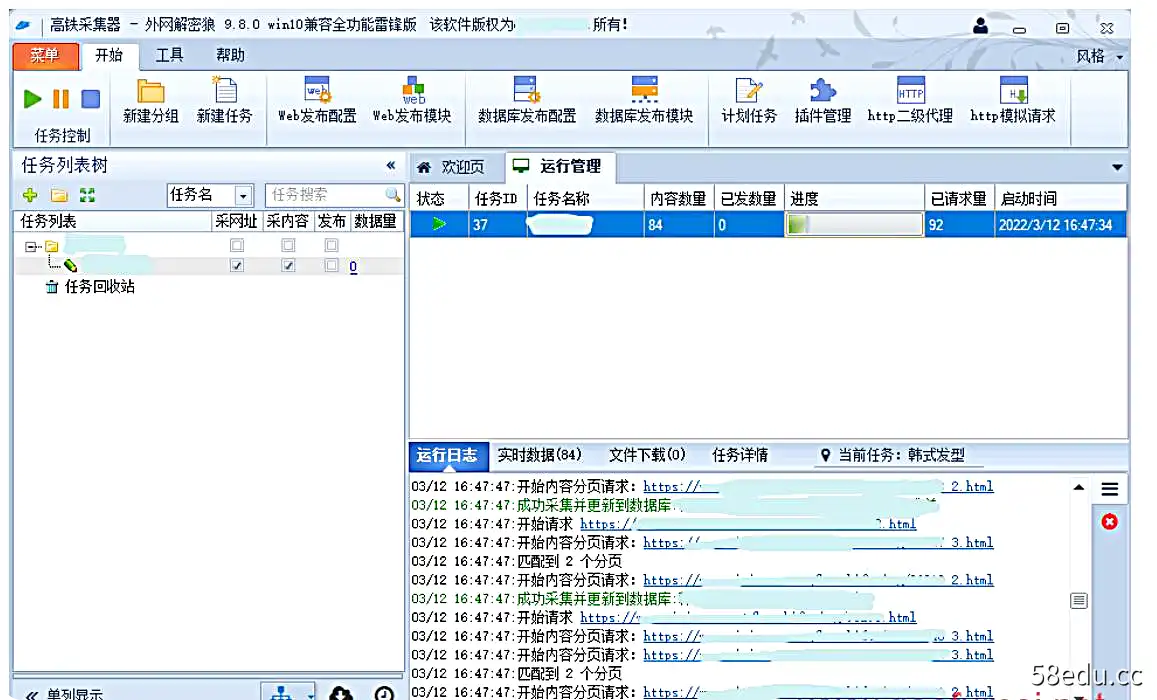Viewport: 1157px width, 700px height.
Task: Click the clock icon at bottom
Action: click(384, 693)
